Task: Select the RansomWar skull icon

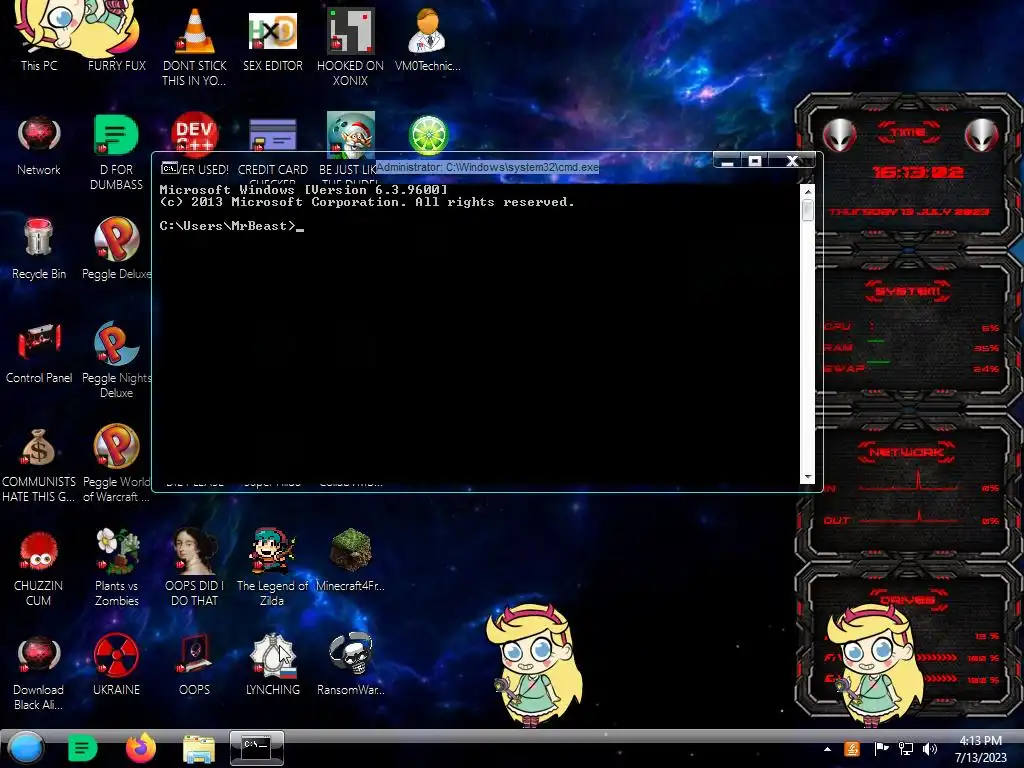Action: [350, 665]
